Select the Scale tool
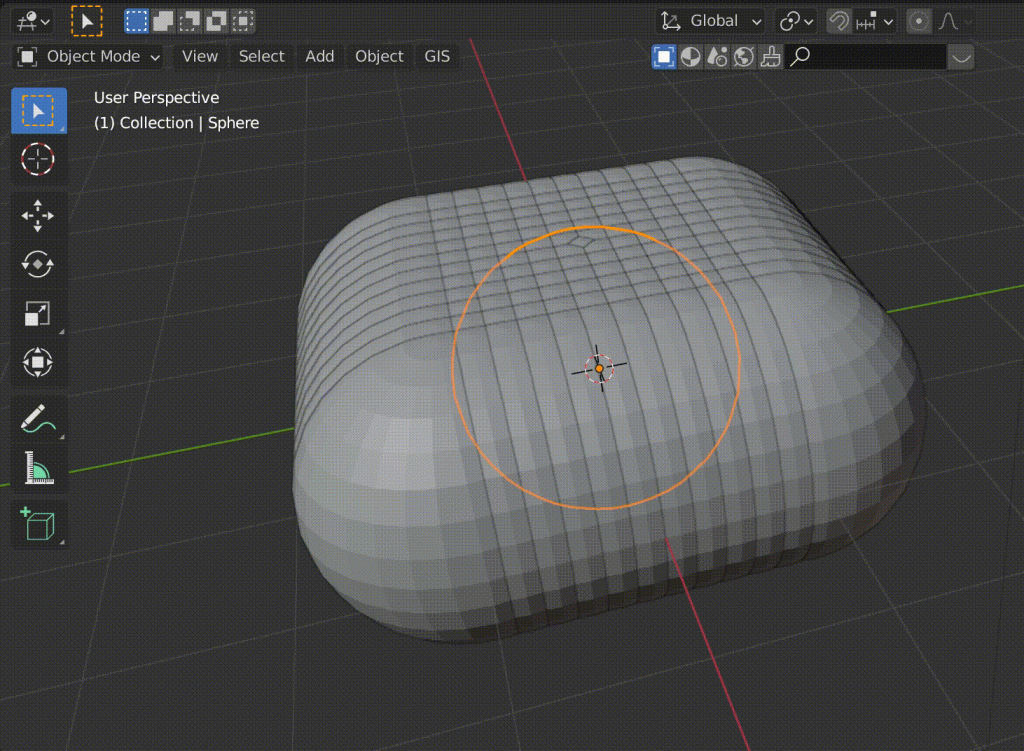 point(38,313)
